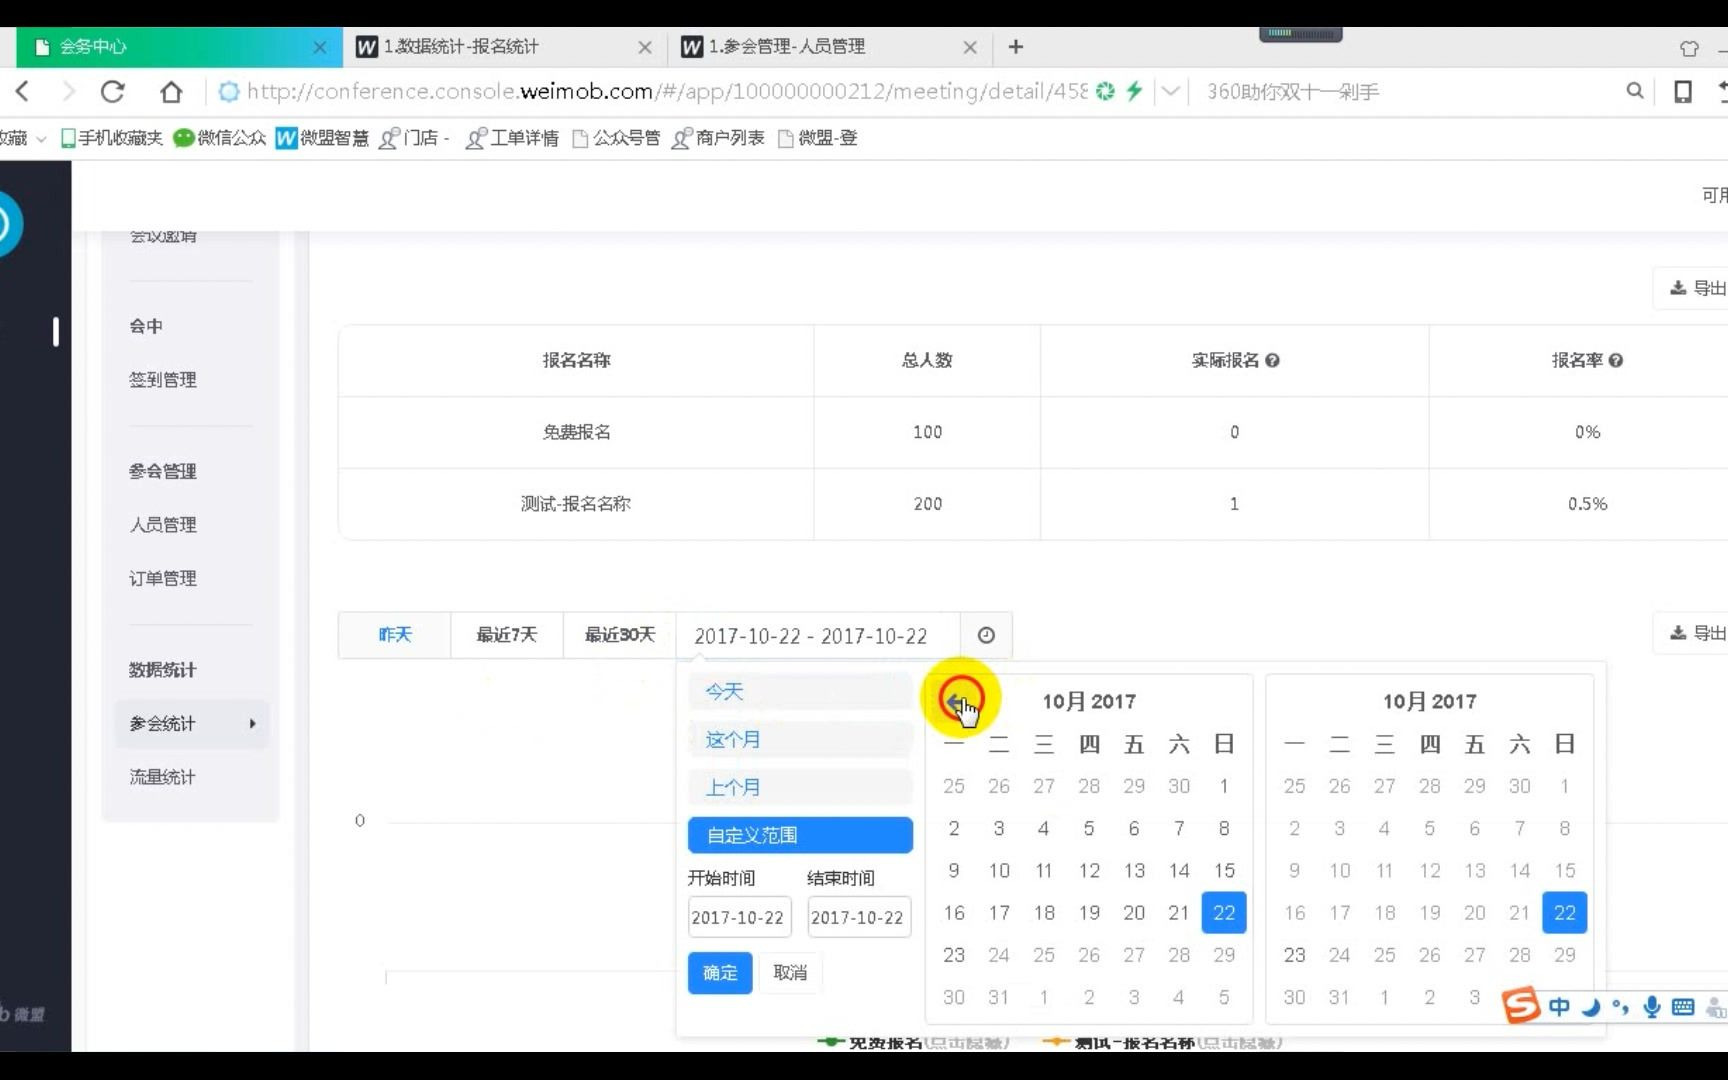1728x1080 pixels.
Task: Reload the page with refresh icon
Action: [113, 91]
